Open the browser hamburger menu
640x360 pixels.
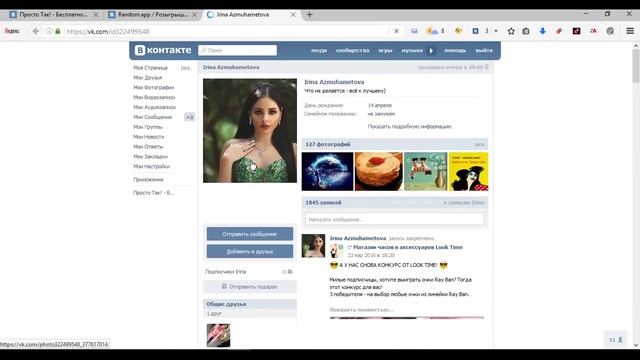point(630,31)
